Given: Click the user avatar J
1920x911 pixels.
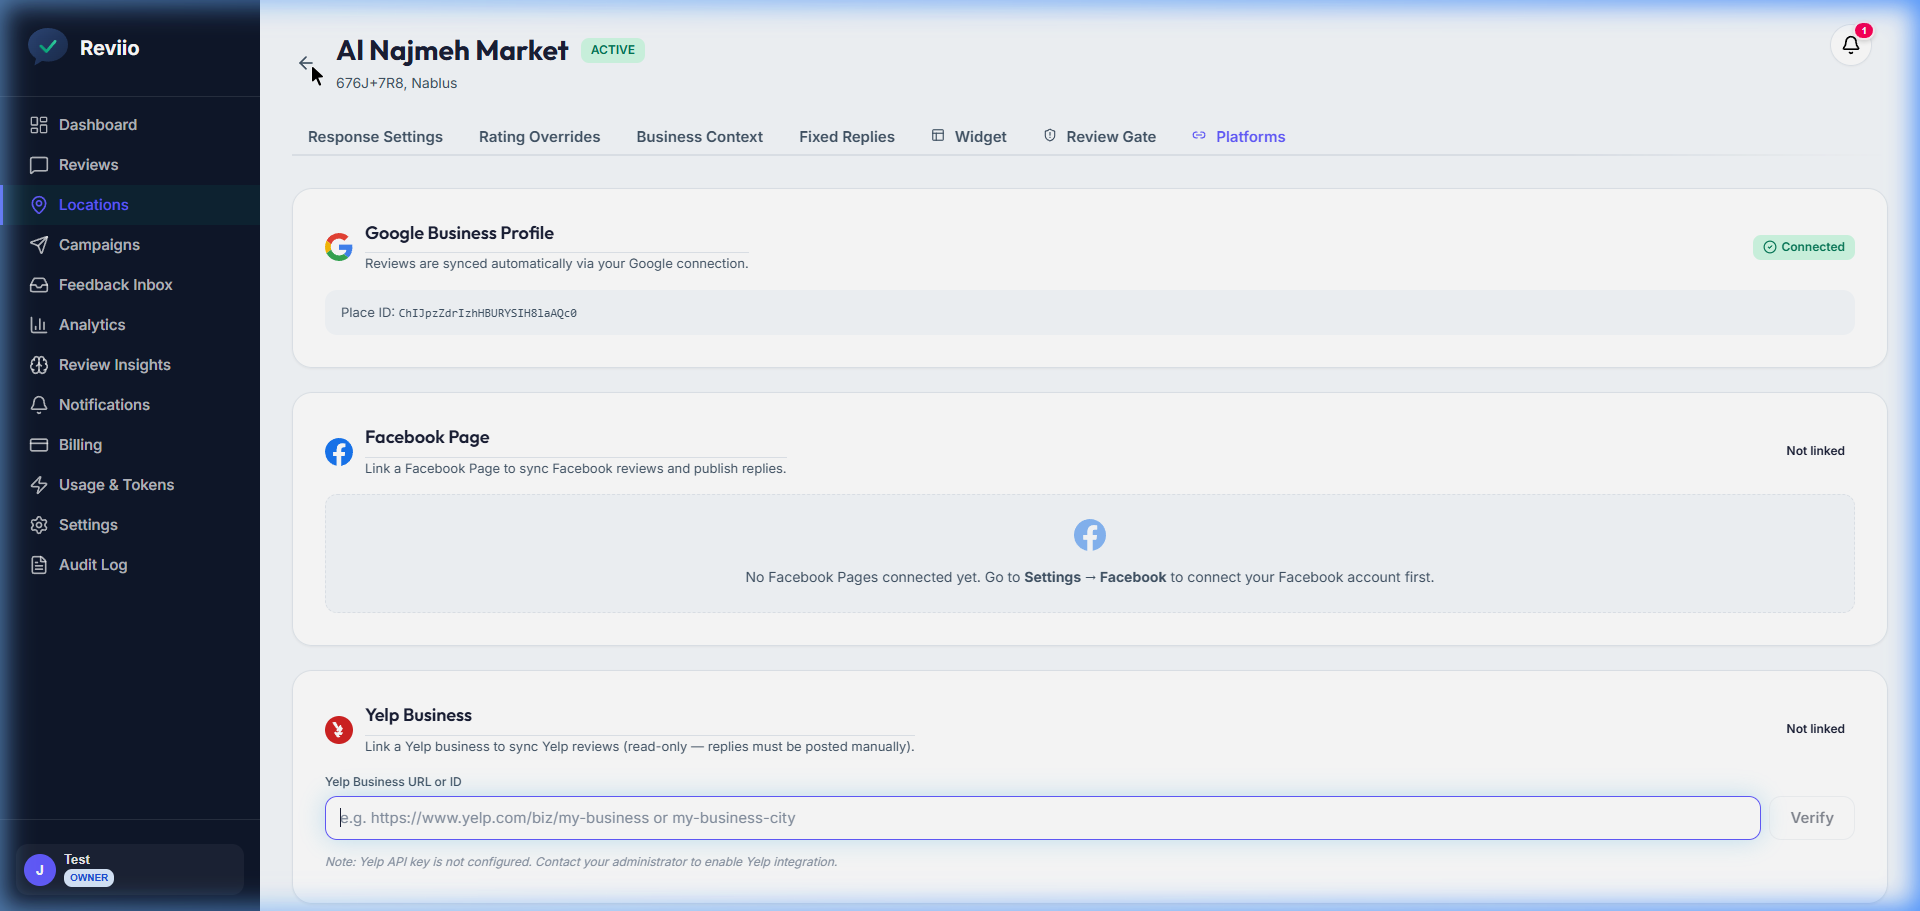Looking at the screenshot, I should [40, 870].
